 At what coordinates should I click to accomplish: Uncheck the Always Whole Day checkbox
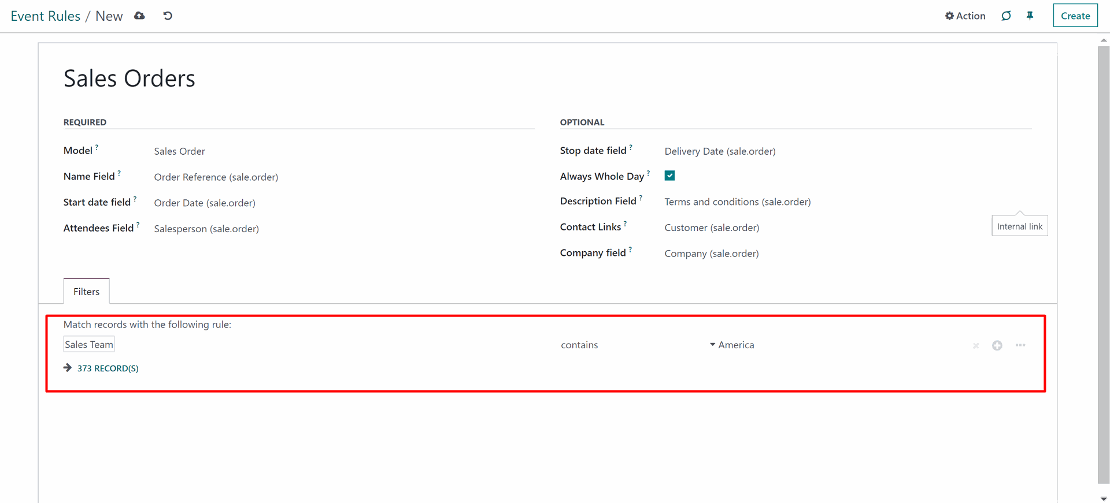tap(670, 175)
